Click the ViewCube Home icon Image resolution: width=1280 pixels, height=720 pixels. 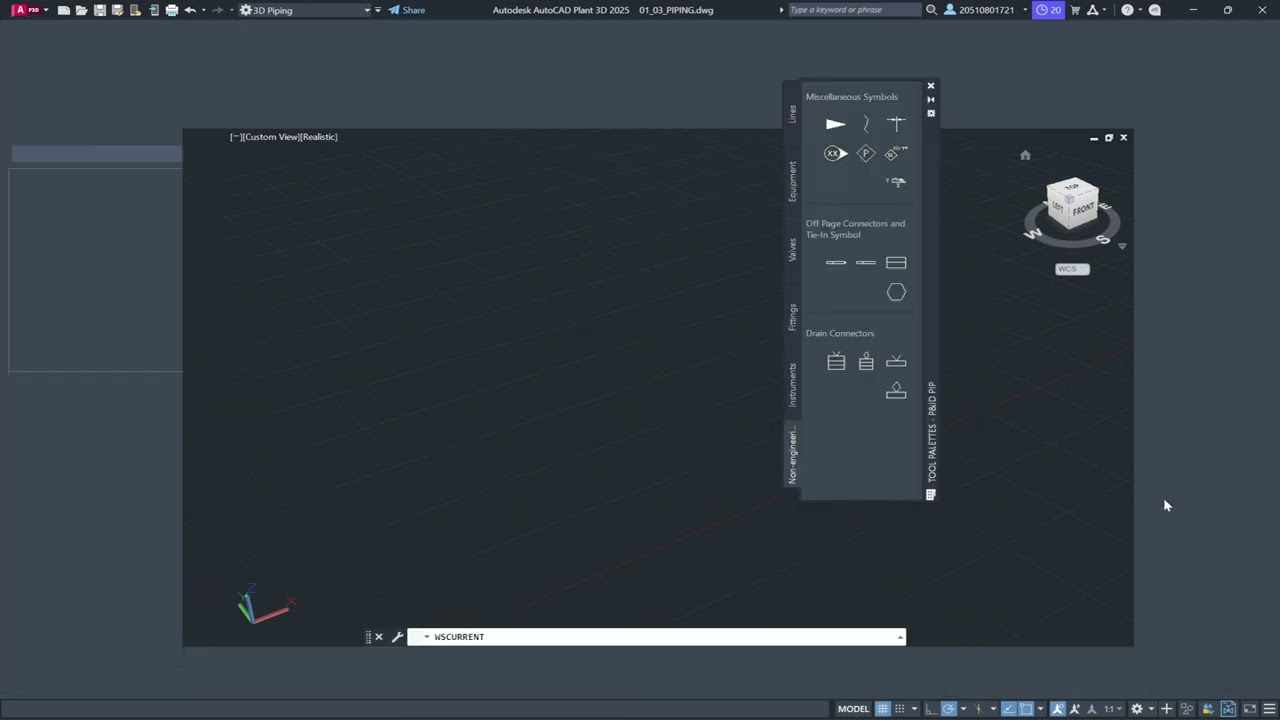[1025, 155]
